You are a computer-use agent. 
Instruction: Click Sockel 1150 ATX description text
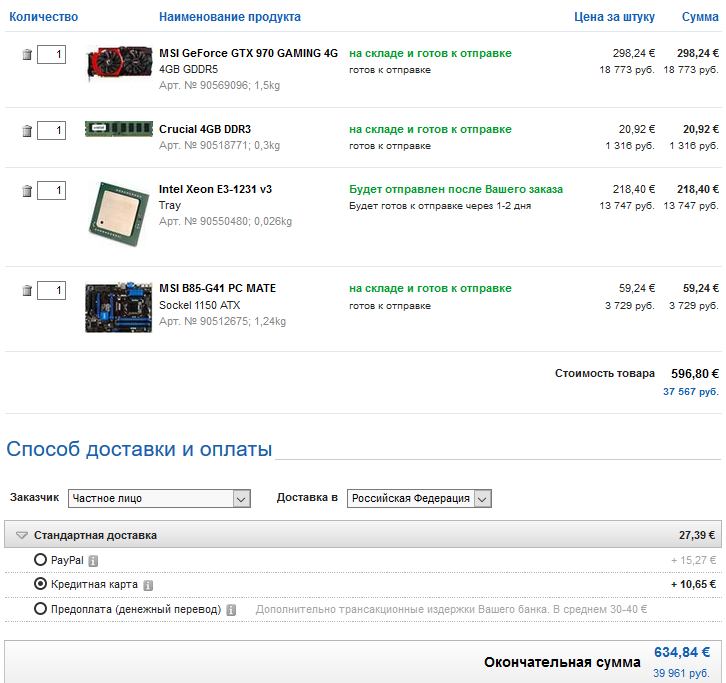click(200, 306)
